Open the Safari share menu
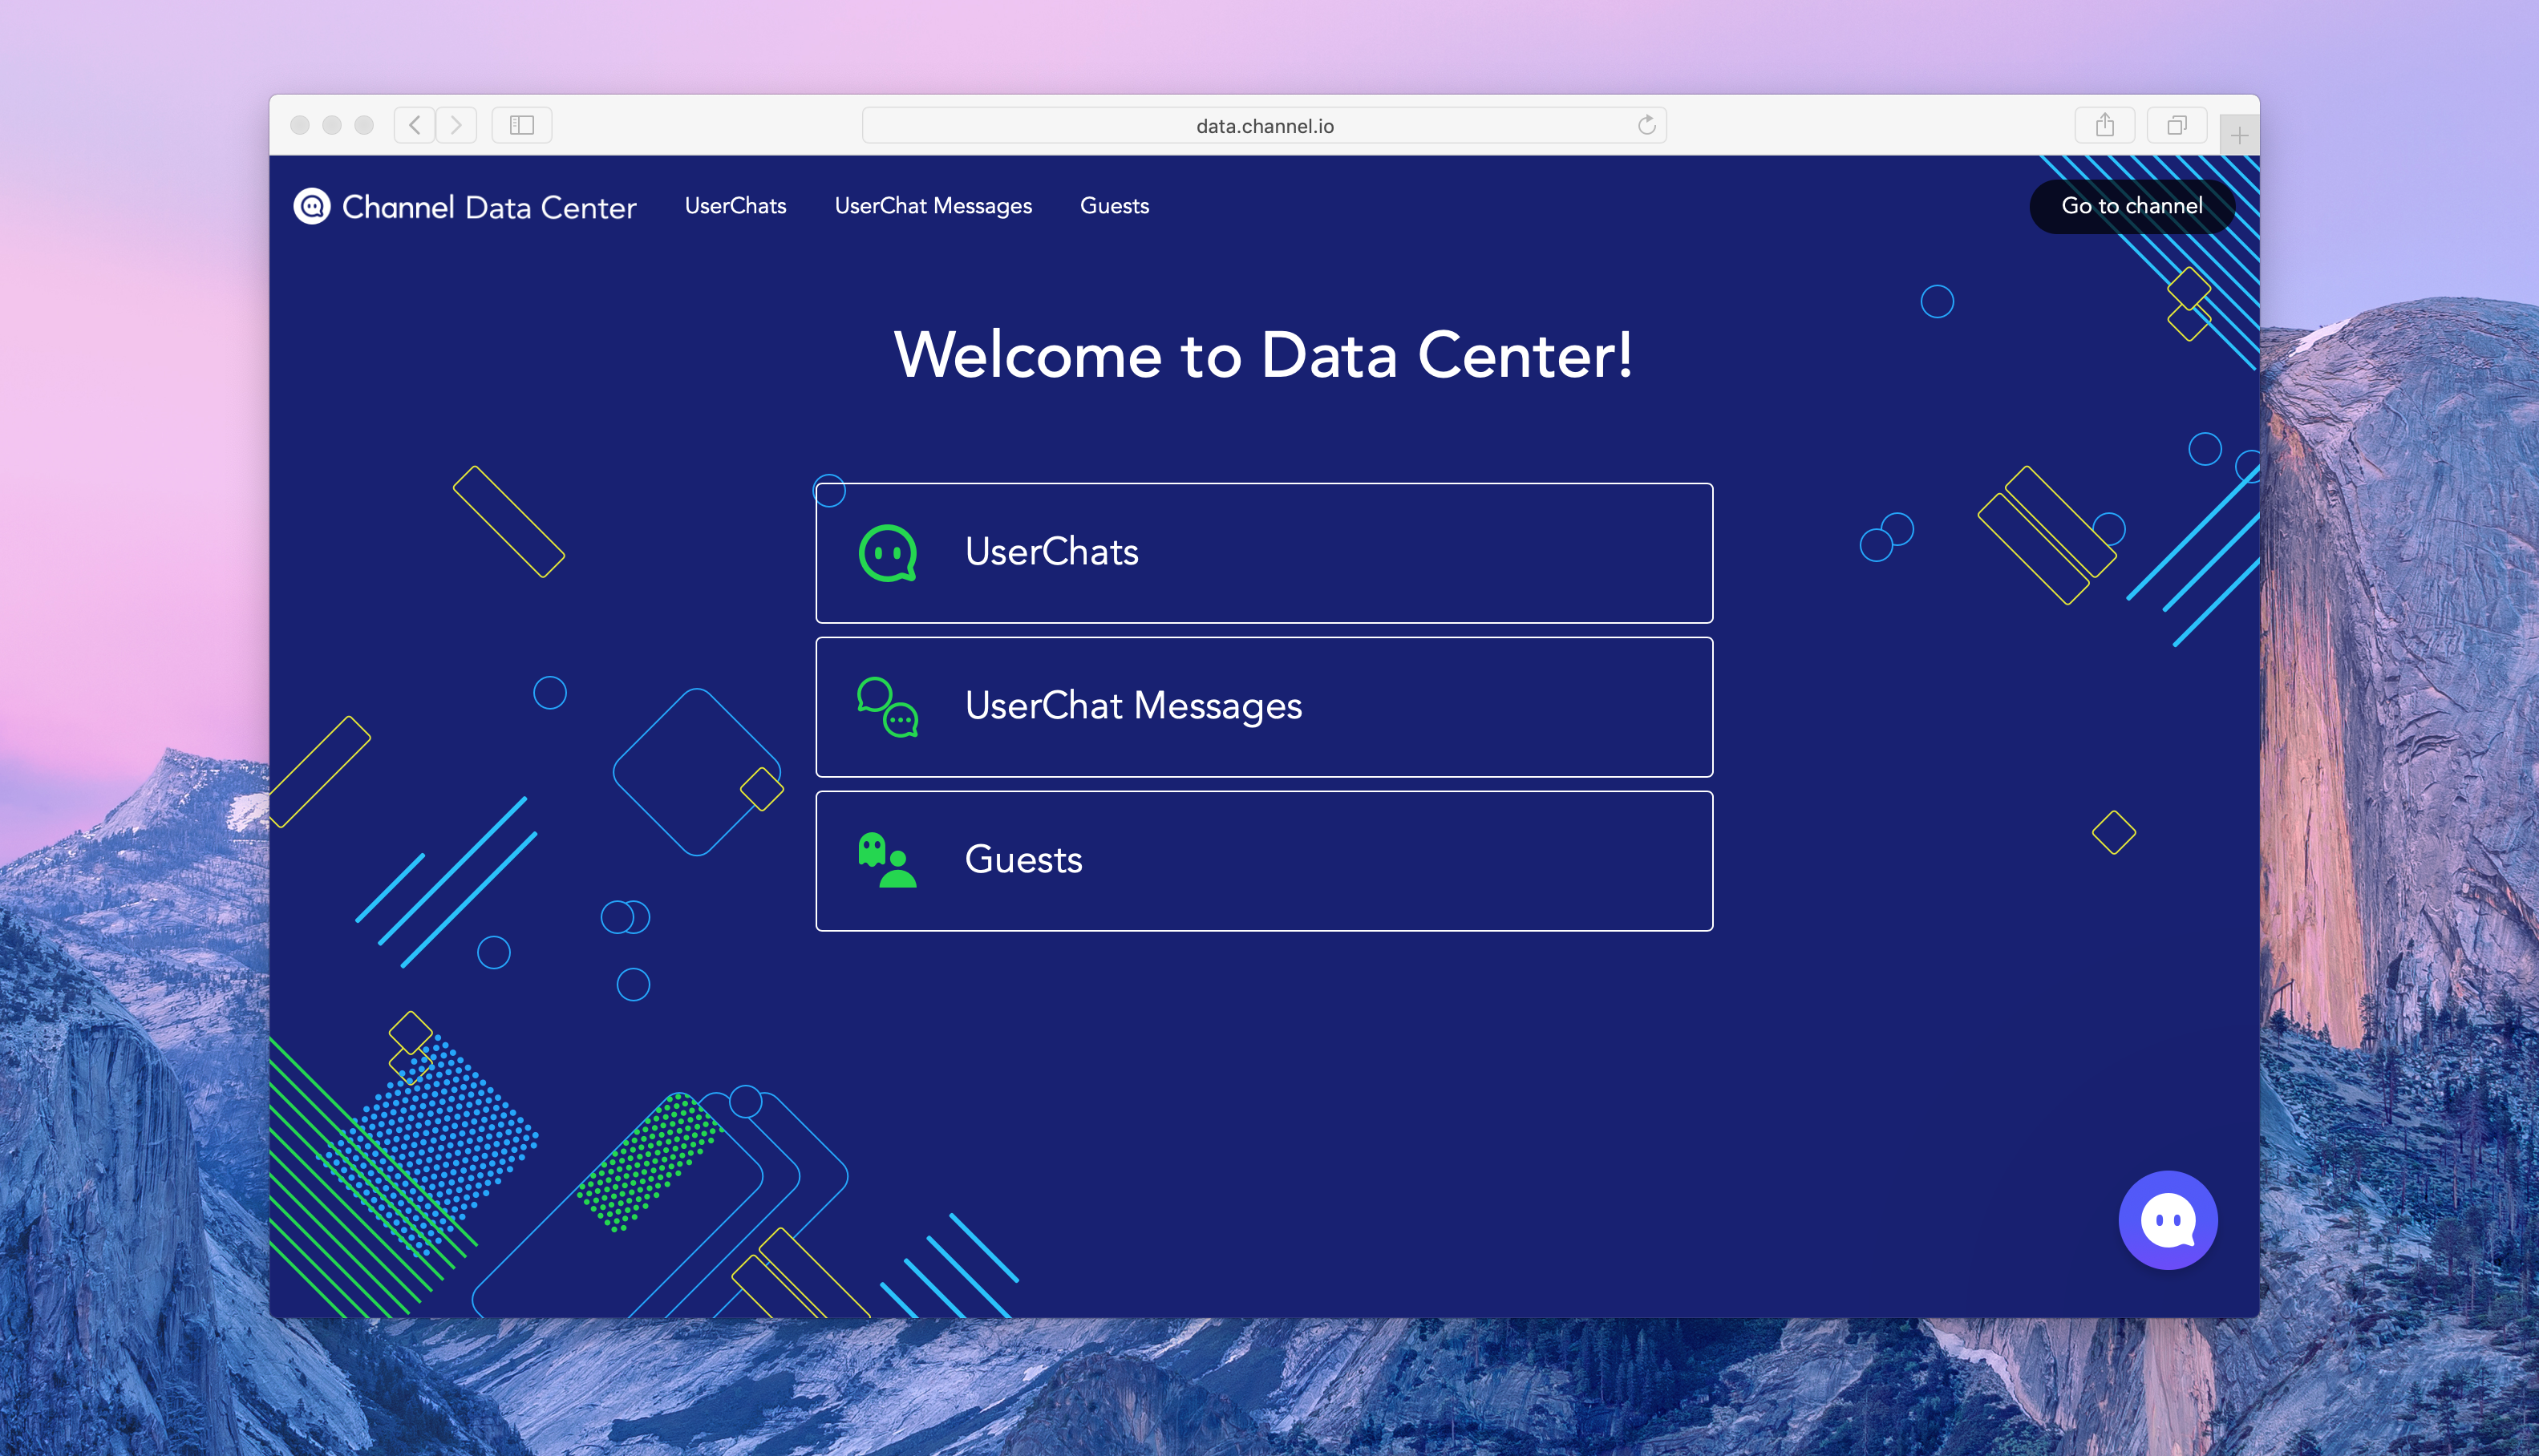 [x=2105, y=125]
